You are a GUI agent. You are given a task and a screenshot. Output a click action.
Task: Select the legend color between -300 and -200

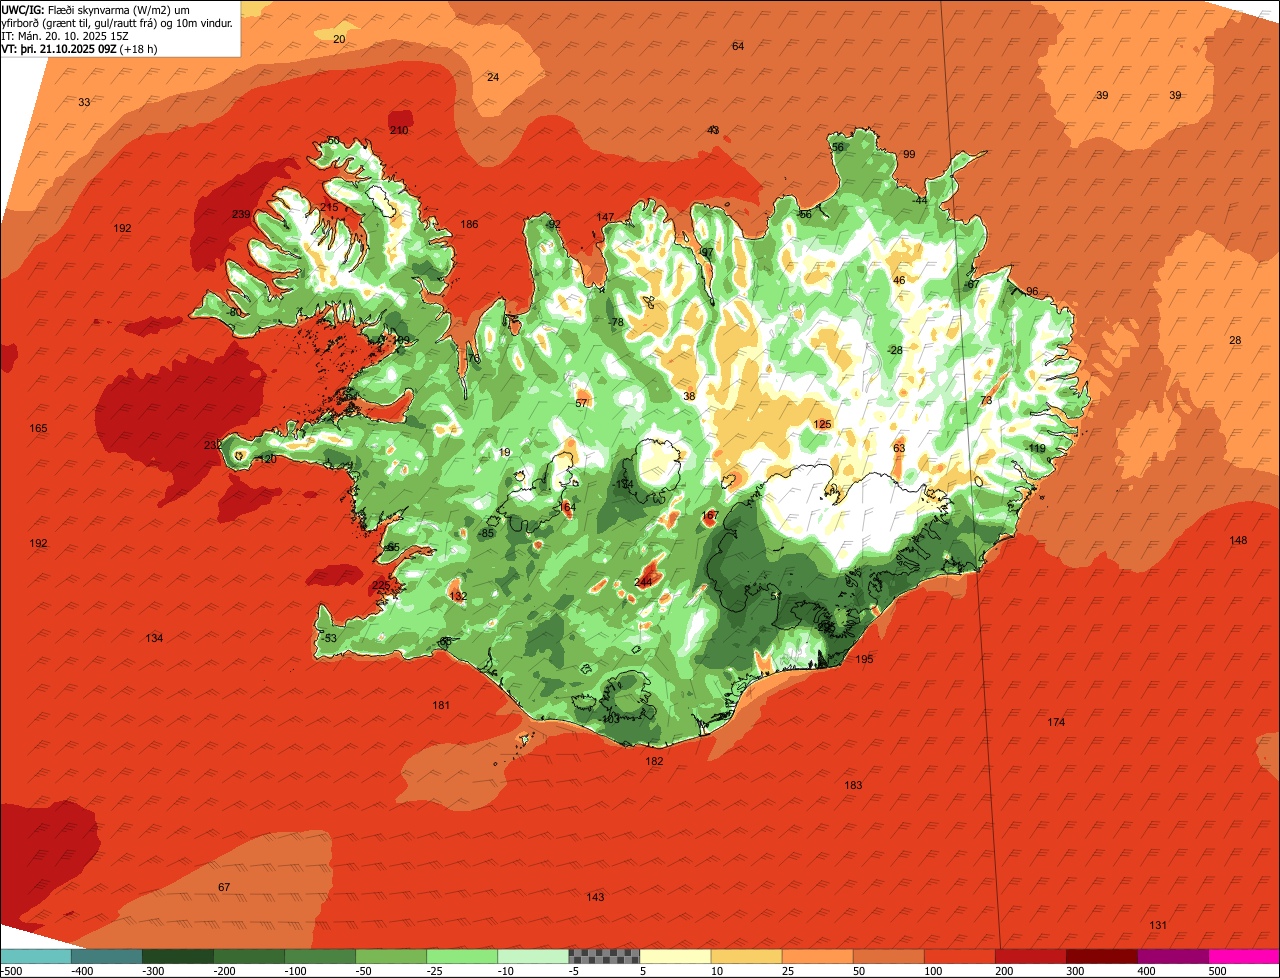pyautogui.click(x=178, y=956)
